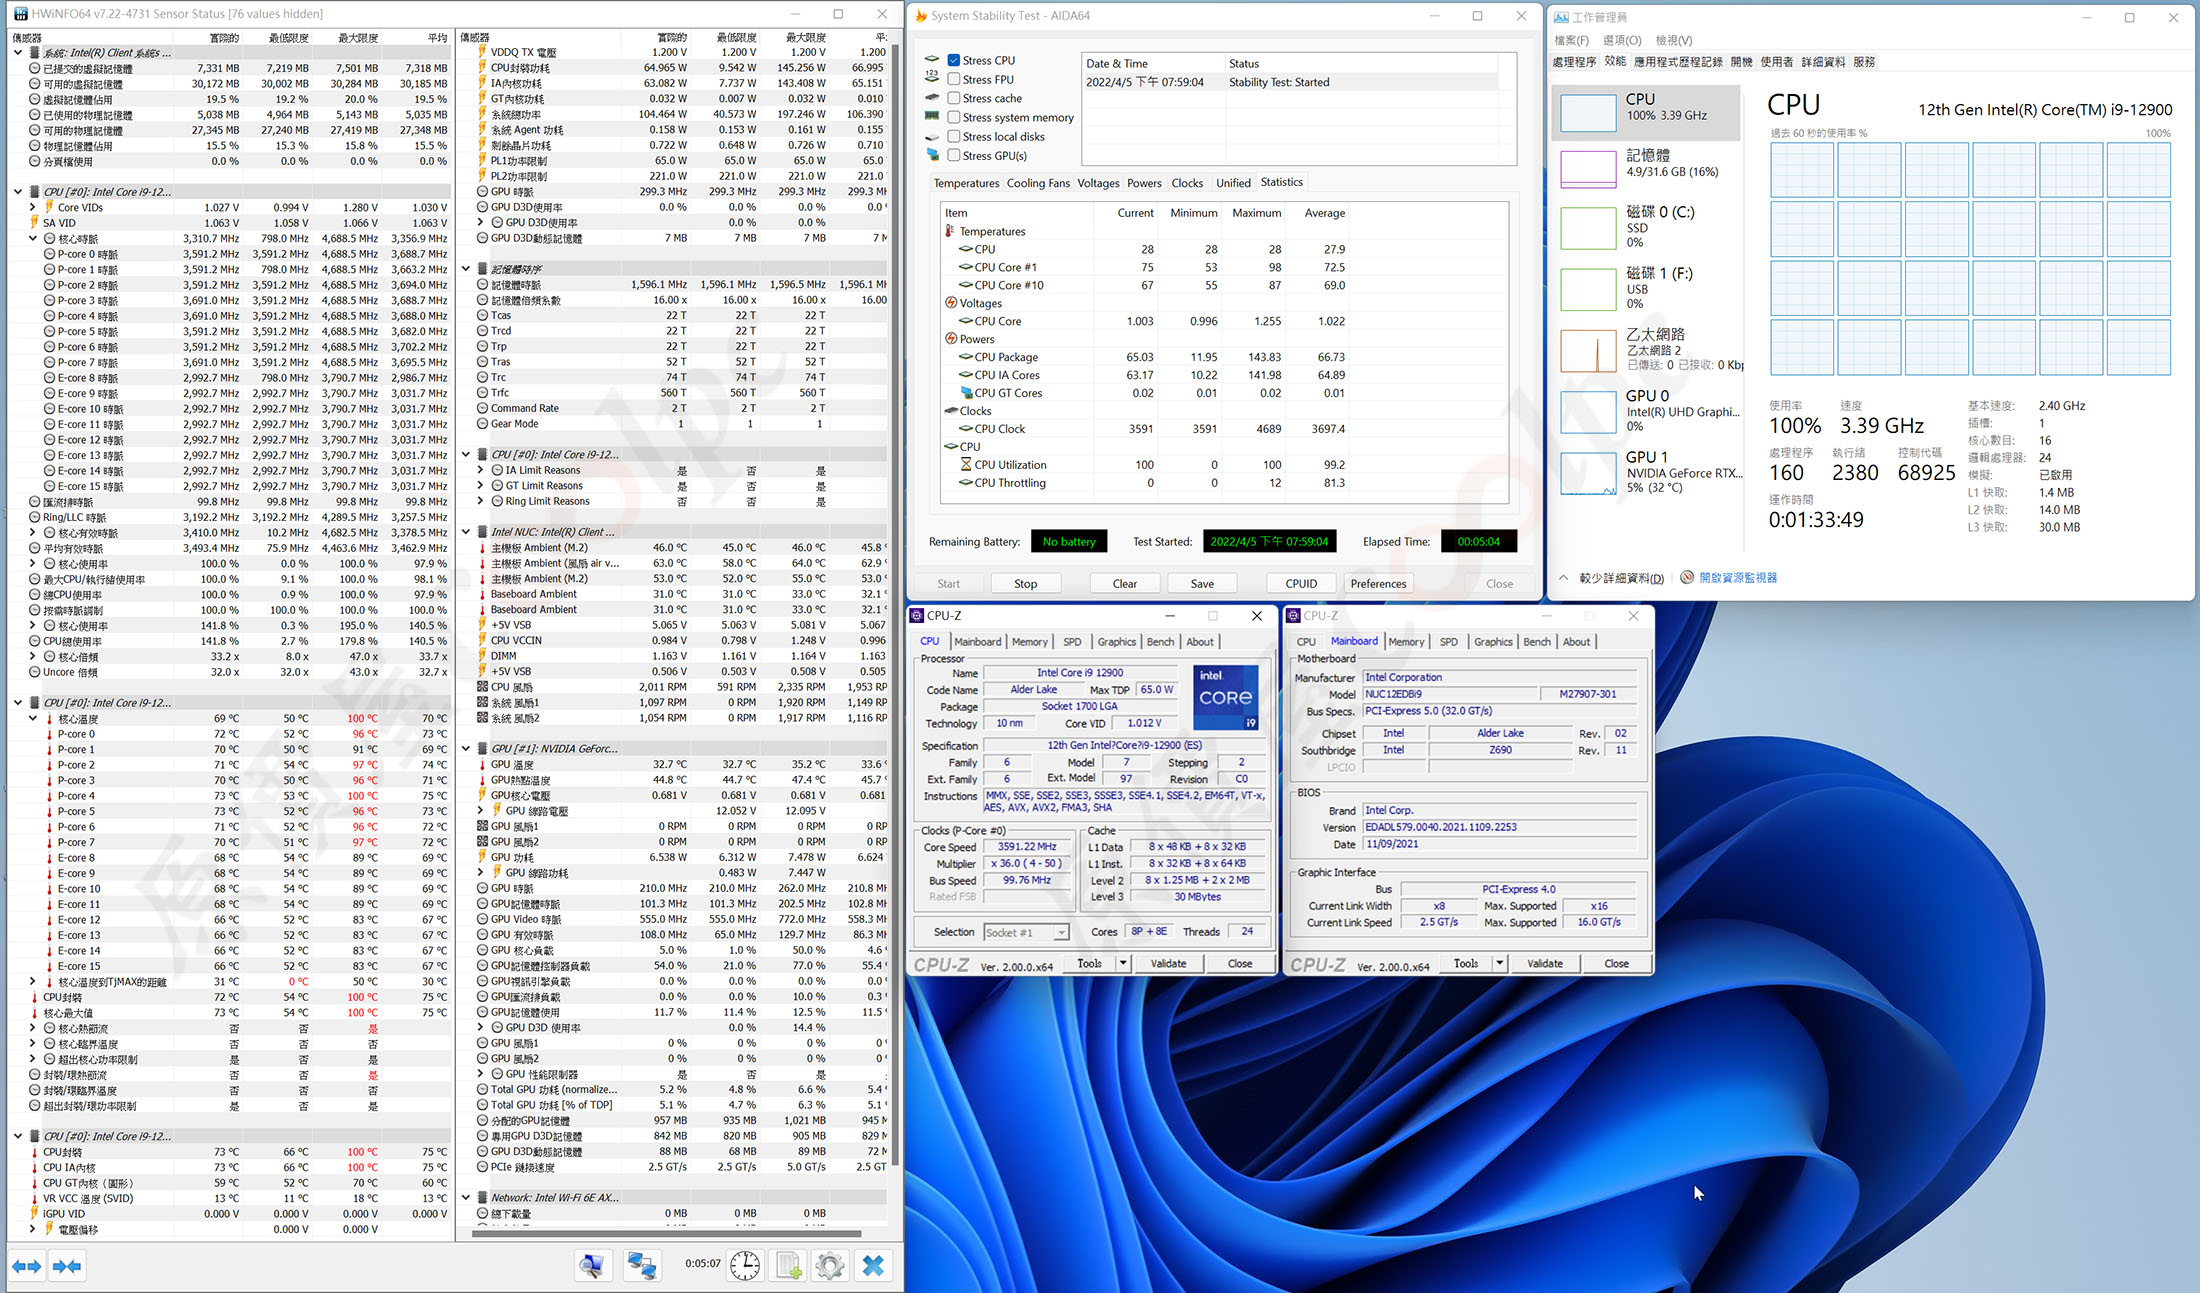The height and width of the screenshot is (1293, 2200).
Task: Click Stop button in AIDA64
Action: click(x=1025, y=583)
